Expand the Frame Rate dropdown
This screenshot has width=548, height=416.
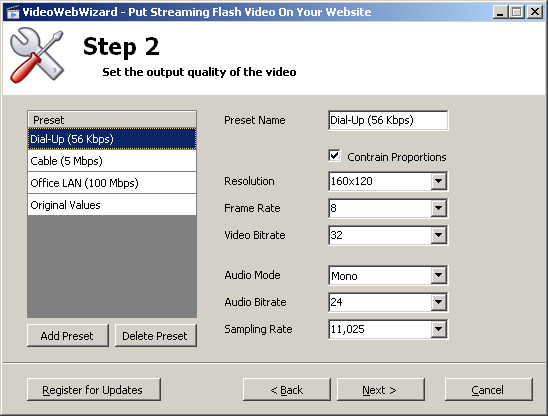click(438, 208)
